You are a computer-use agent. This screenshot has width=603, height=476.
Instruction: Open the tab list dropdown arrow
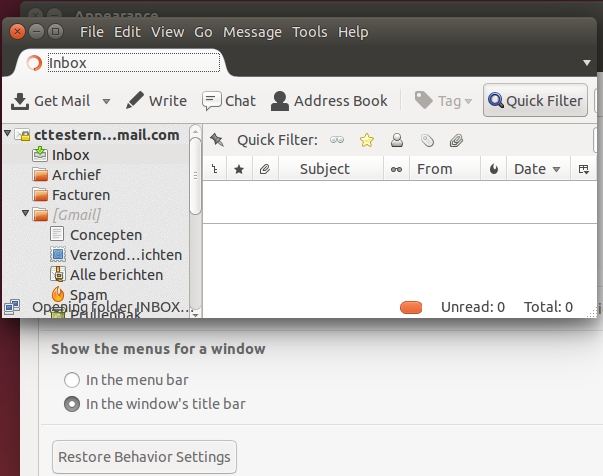(x=587, y=63)
